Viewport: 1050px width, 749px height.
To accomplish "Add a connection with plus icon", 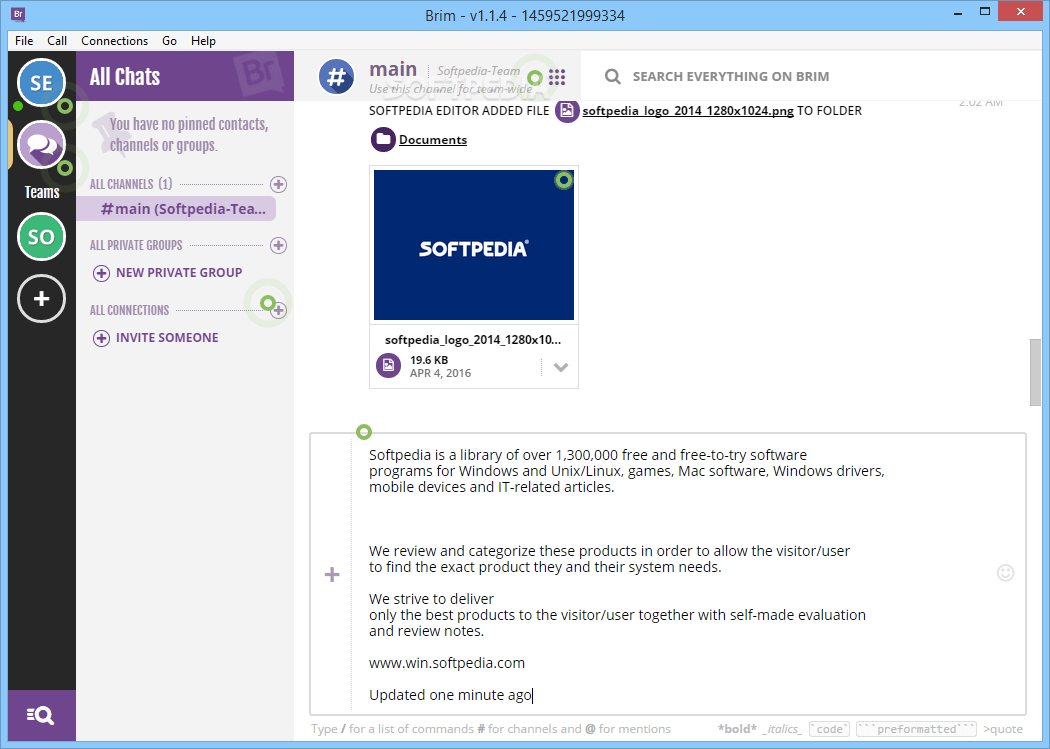I will click(x=279, y=310).
